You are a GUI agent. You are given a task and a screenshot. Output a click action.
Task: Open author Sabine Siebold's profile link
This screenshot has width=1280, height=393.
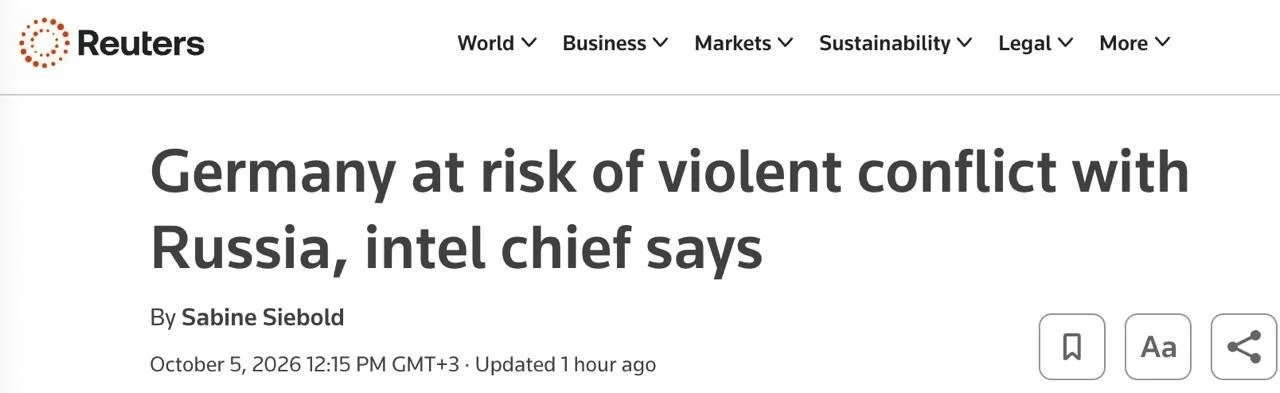point(262,318)
